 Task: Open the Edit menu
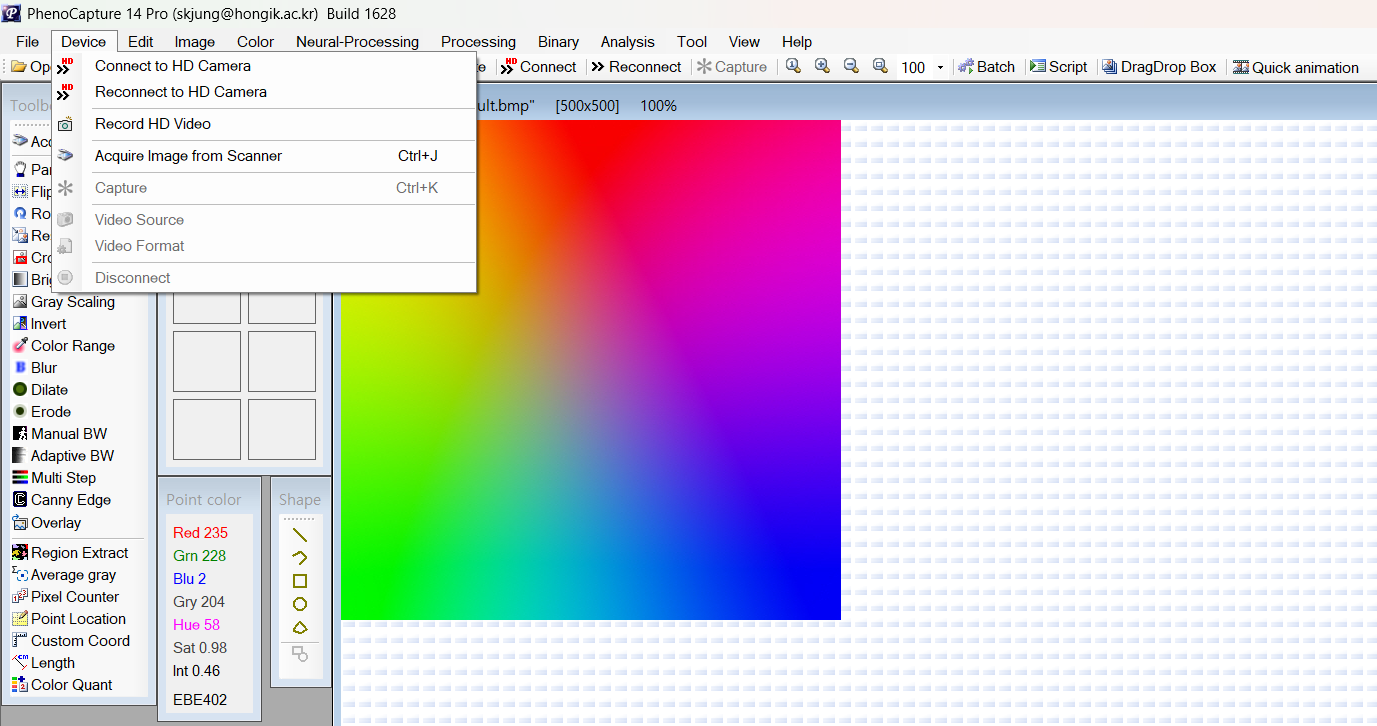[141, 42]
